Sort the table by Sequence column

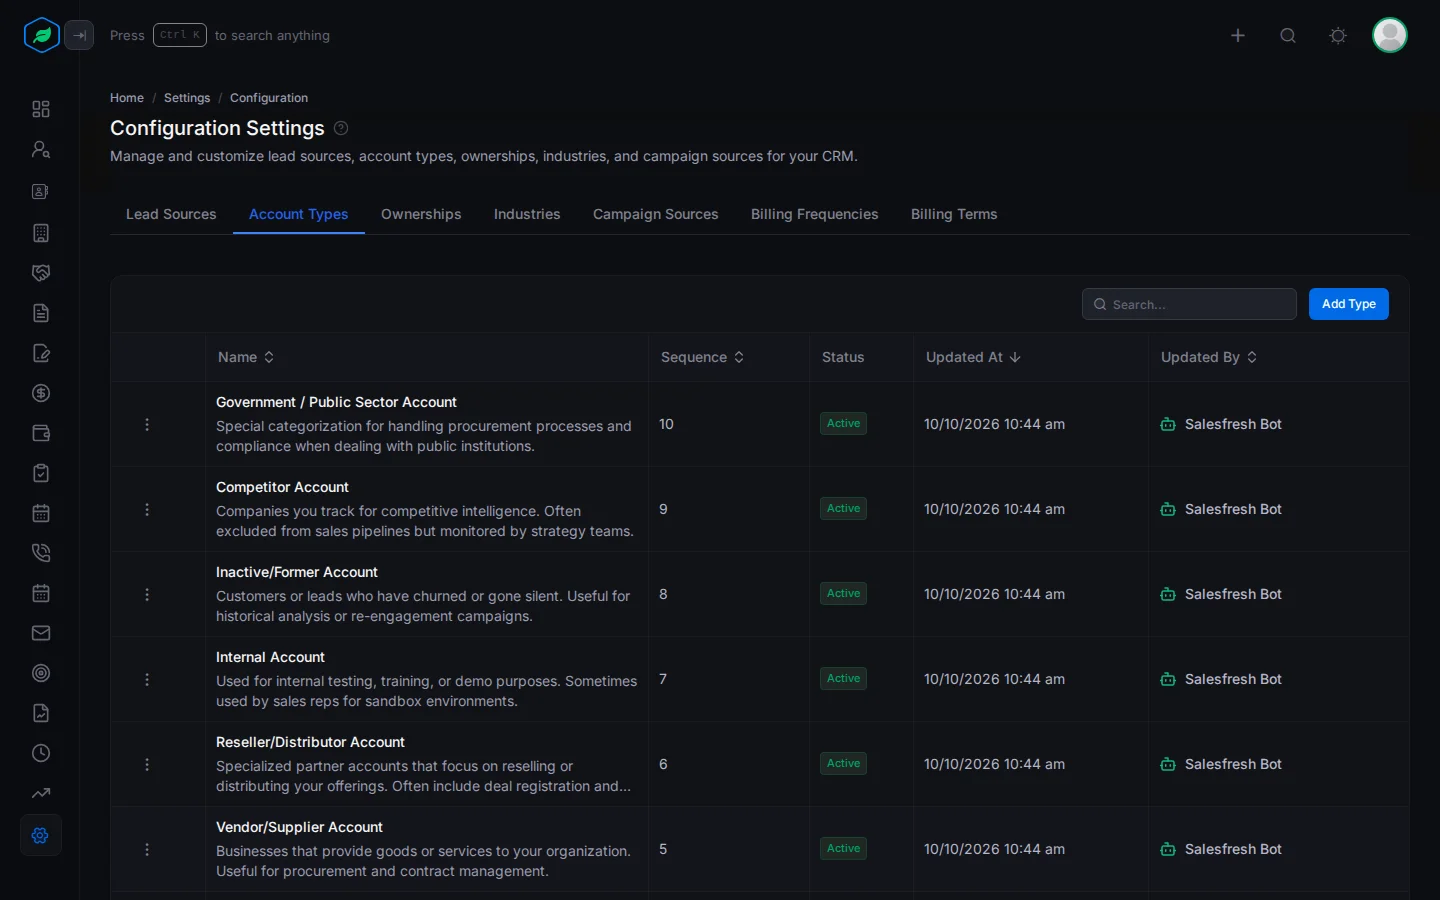click(703, 357)
